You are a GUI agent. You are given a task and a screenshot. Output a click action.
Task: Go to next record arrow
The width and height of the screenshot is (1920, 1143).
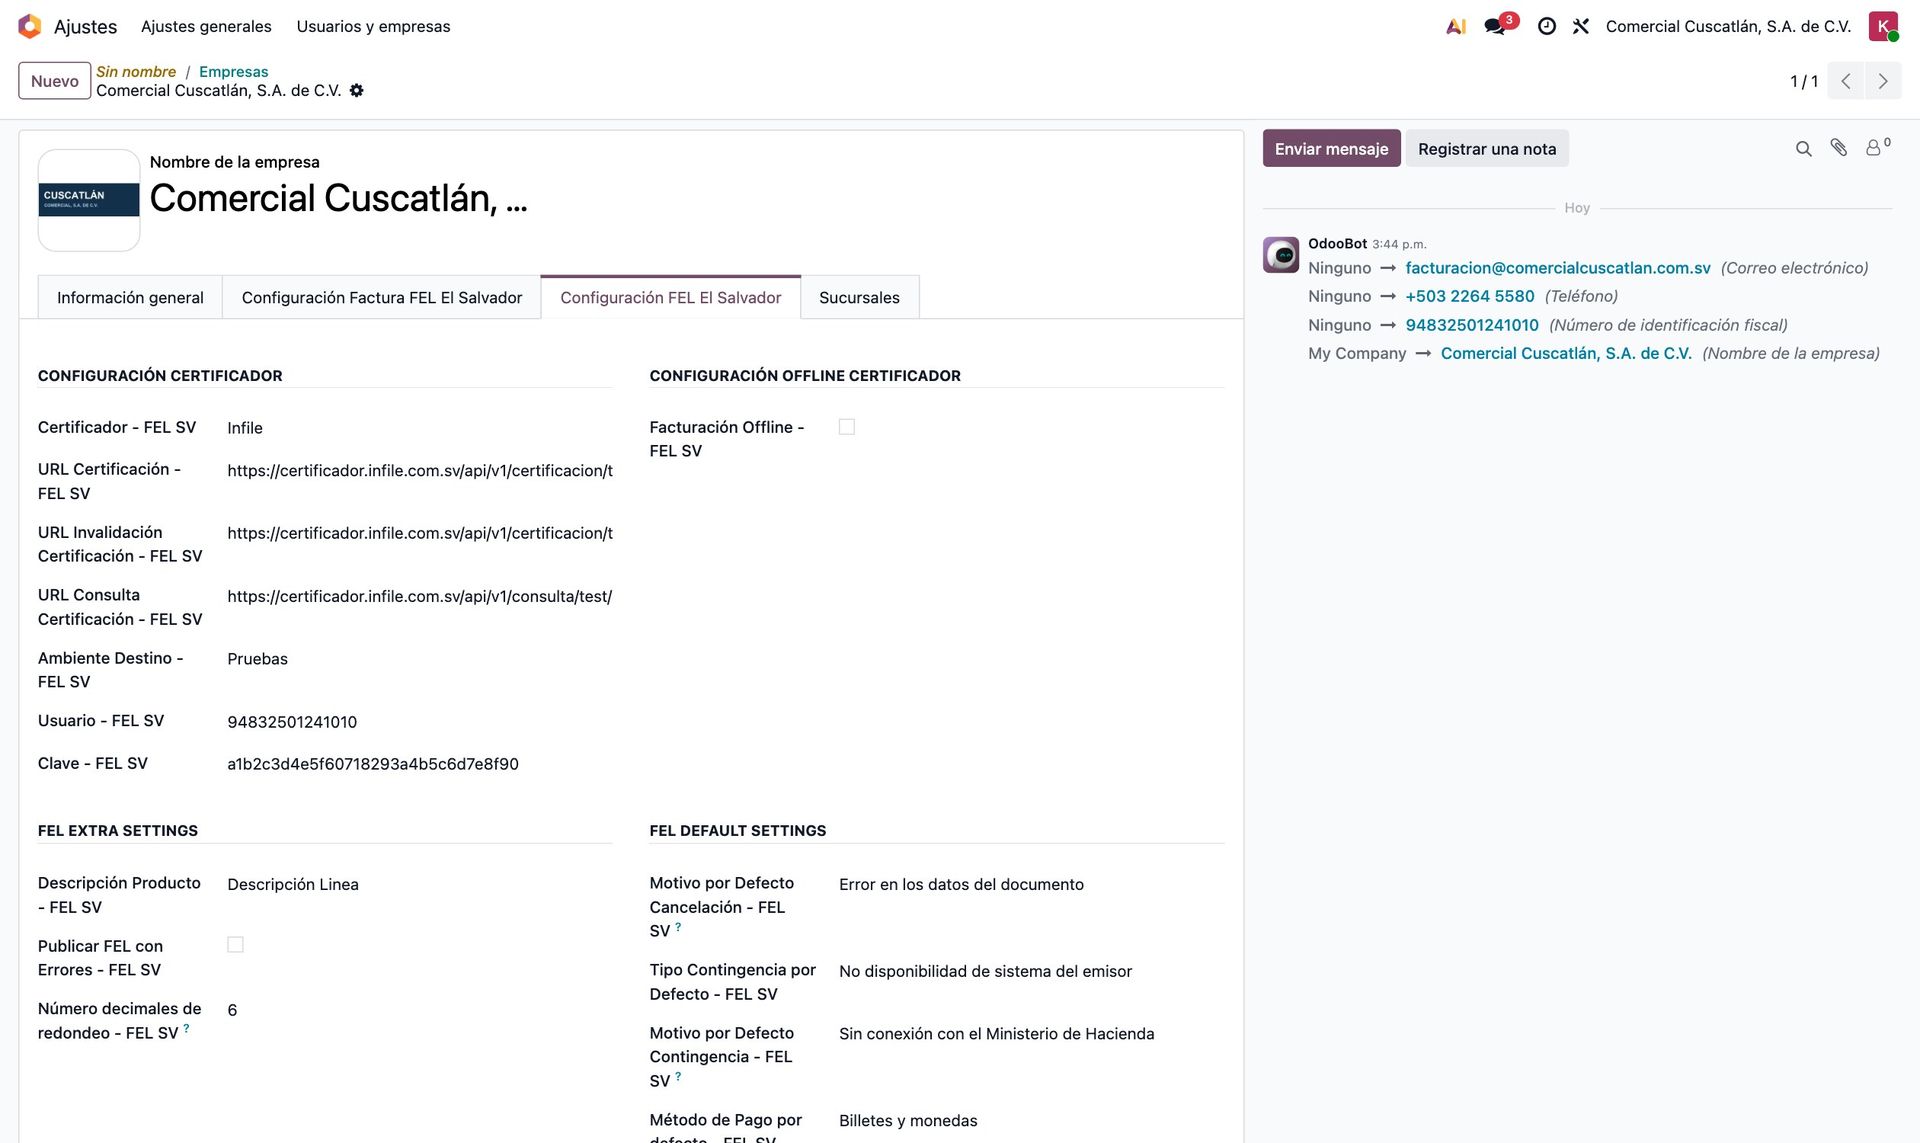(x=1883, y=81)
